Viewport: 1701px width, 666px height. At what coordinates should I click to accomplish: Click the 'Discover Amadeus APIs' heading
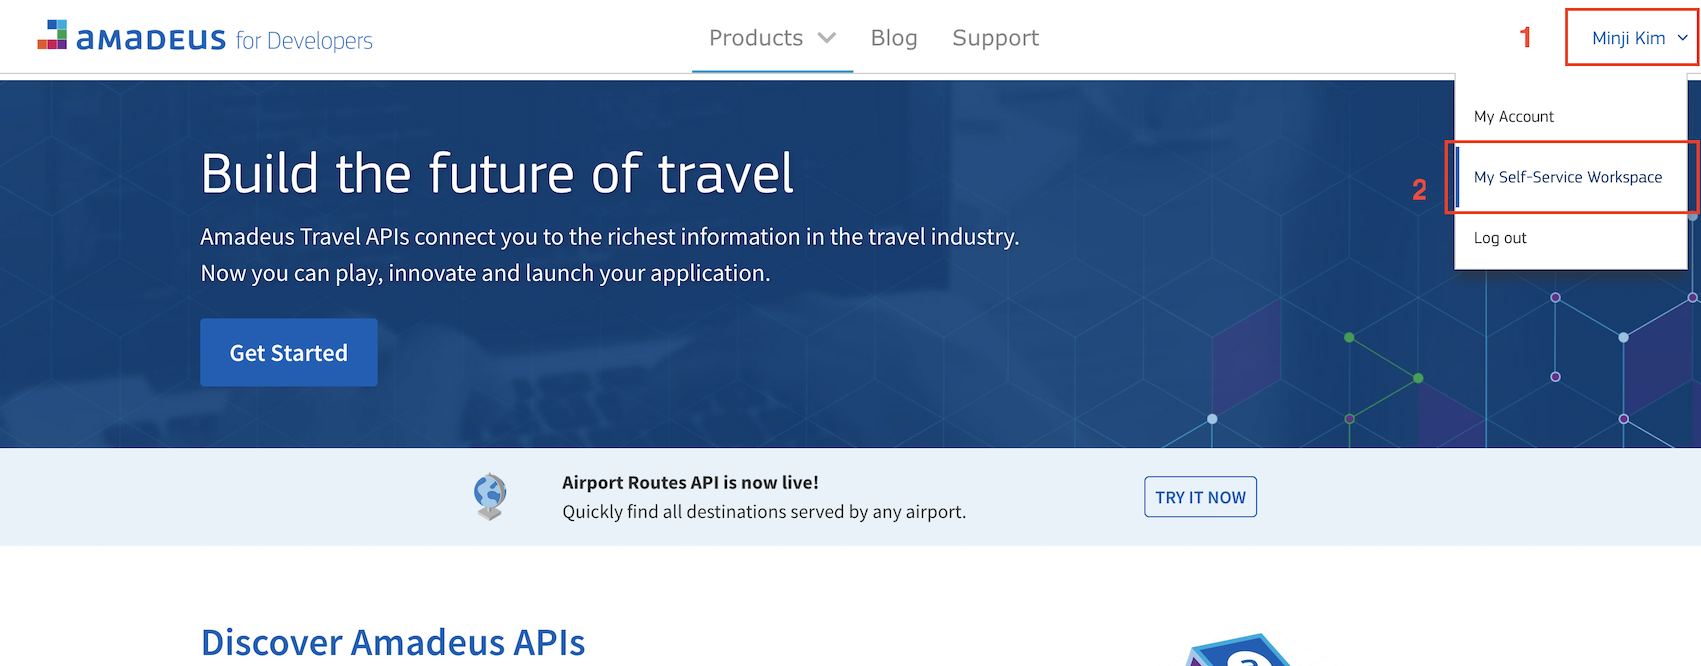click(393, 642)
